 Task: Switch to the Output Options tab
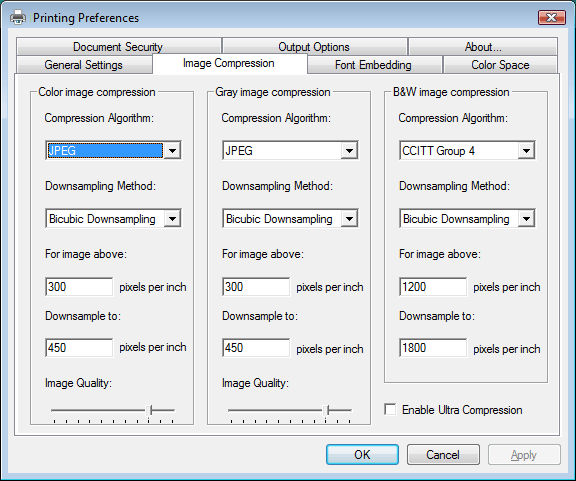click(314, 47)
